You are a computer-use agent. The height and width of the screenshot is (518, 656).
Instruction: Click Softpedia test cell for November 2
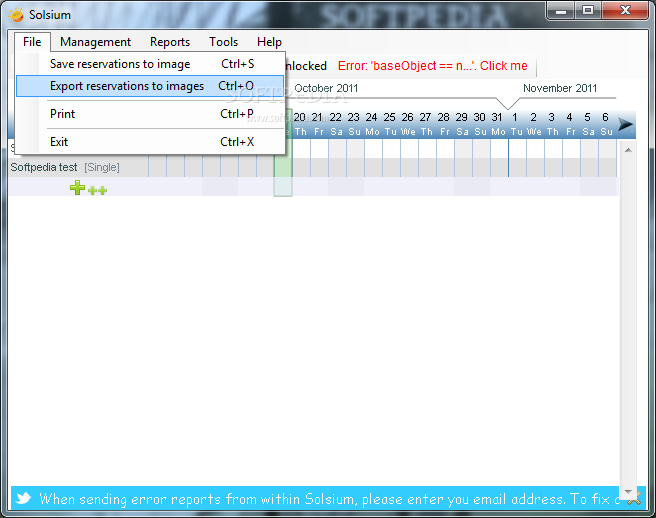point(535,167)
